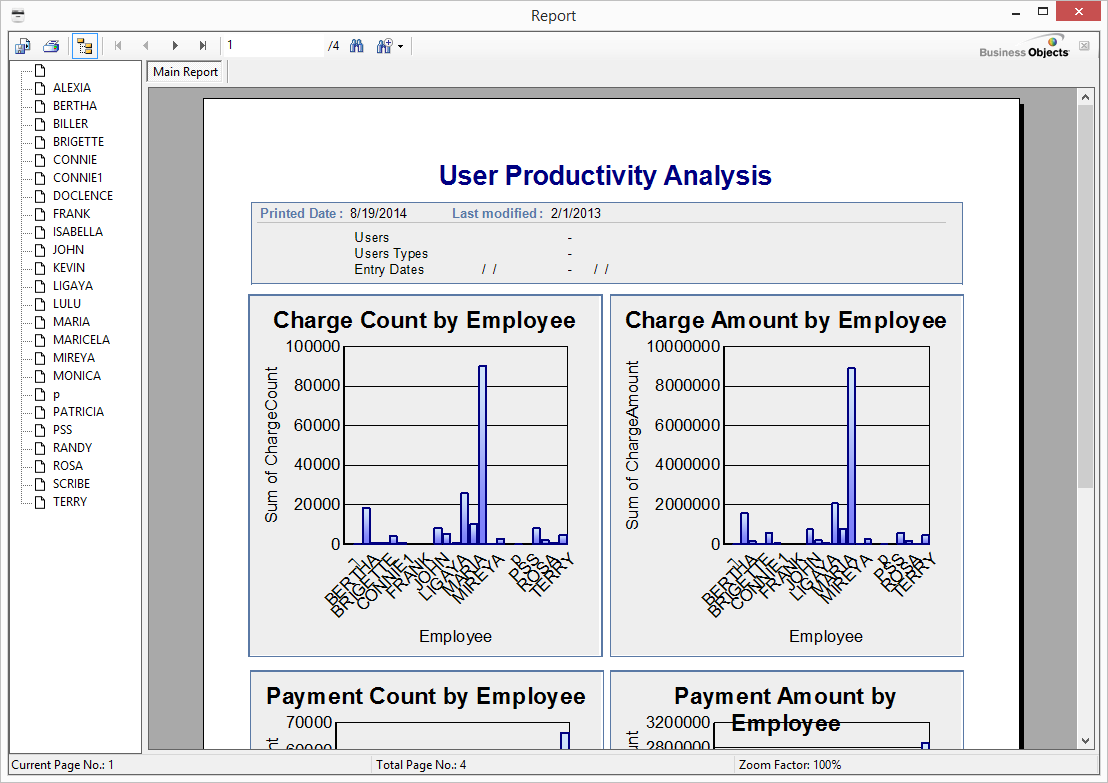This screenshot has height=783, width=1108.
Task: Select KEVIN in the group tree
Action: pos(69,268)
